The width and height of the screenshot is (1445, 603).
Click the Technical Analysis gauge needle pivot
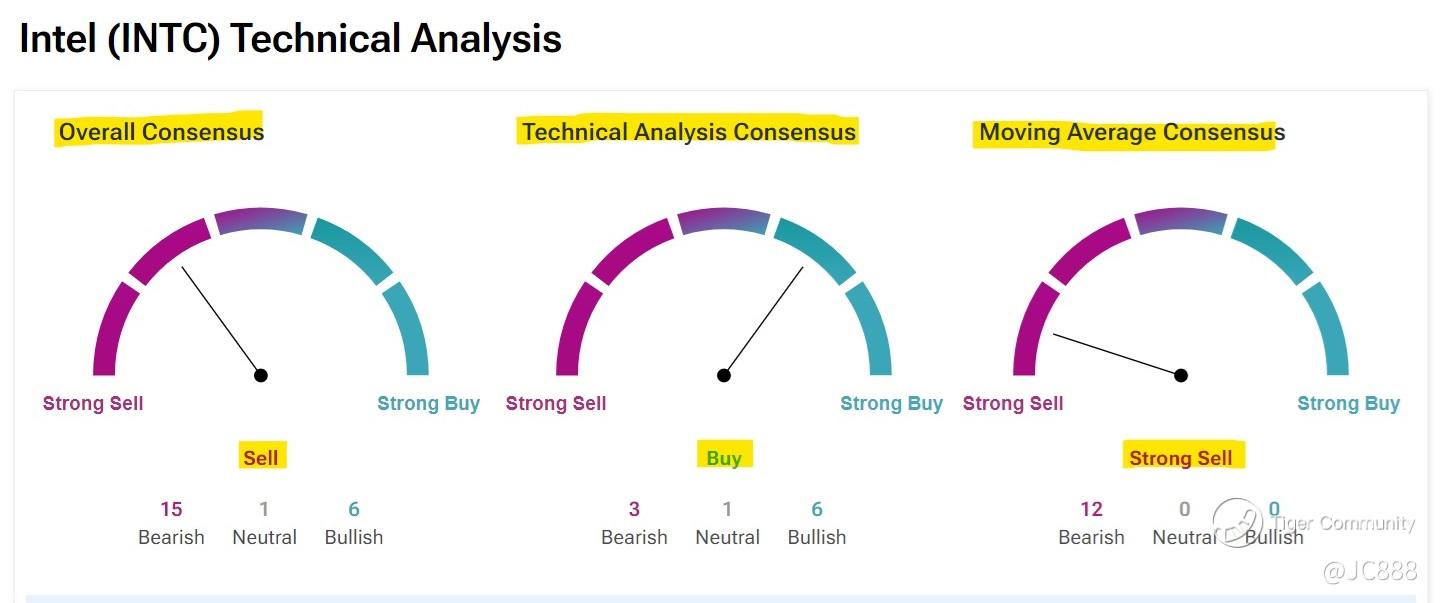724,375
